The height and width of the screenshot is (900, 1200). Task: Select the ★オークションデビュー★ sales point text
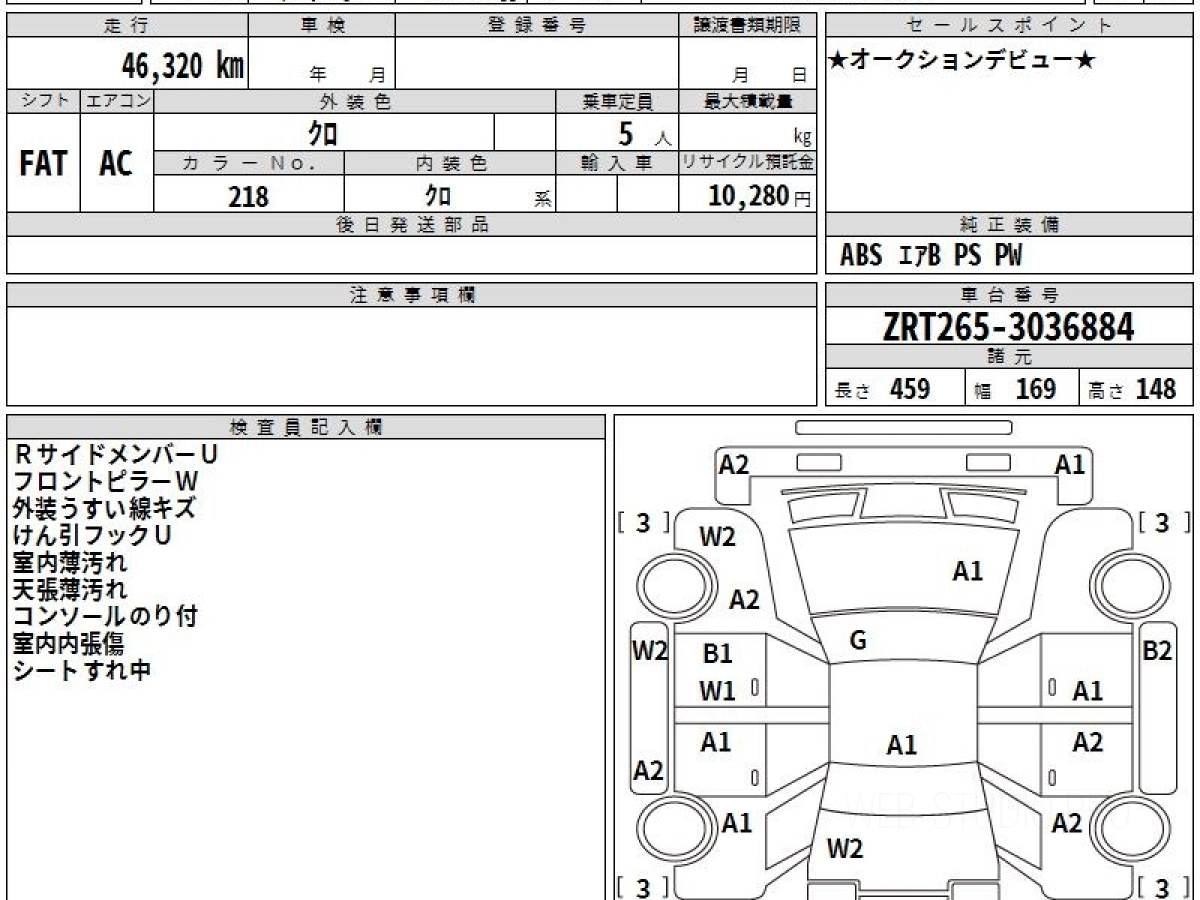point(962,62)
